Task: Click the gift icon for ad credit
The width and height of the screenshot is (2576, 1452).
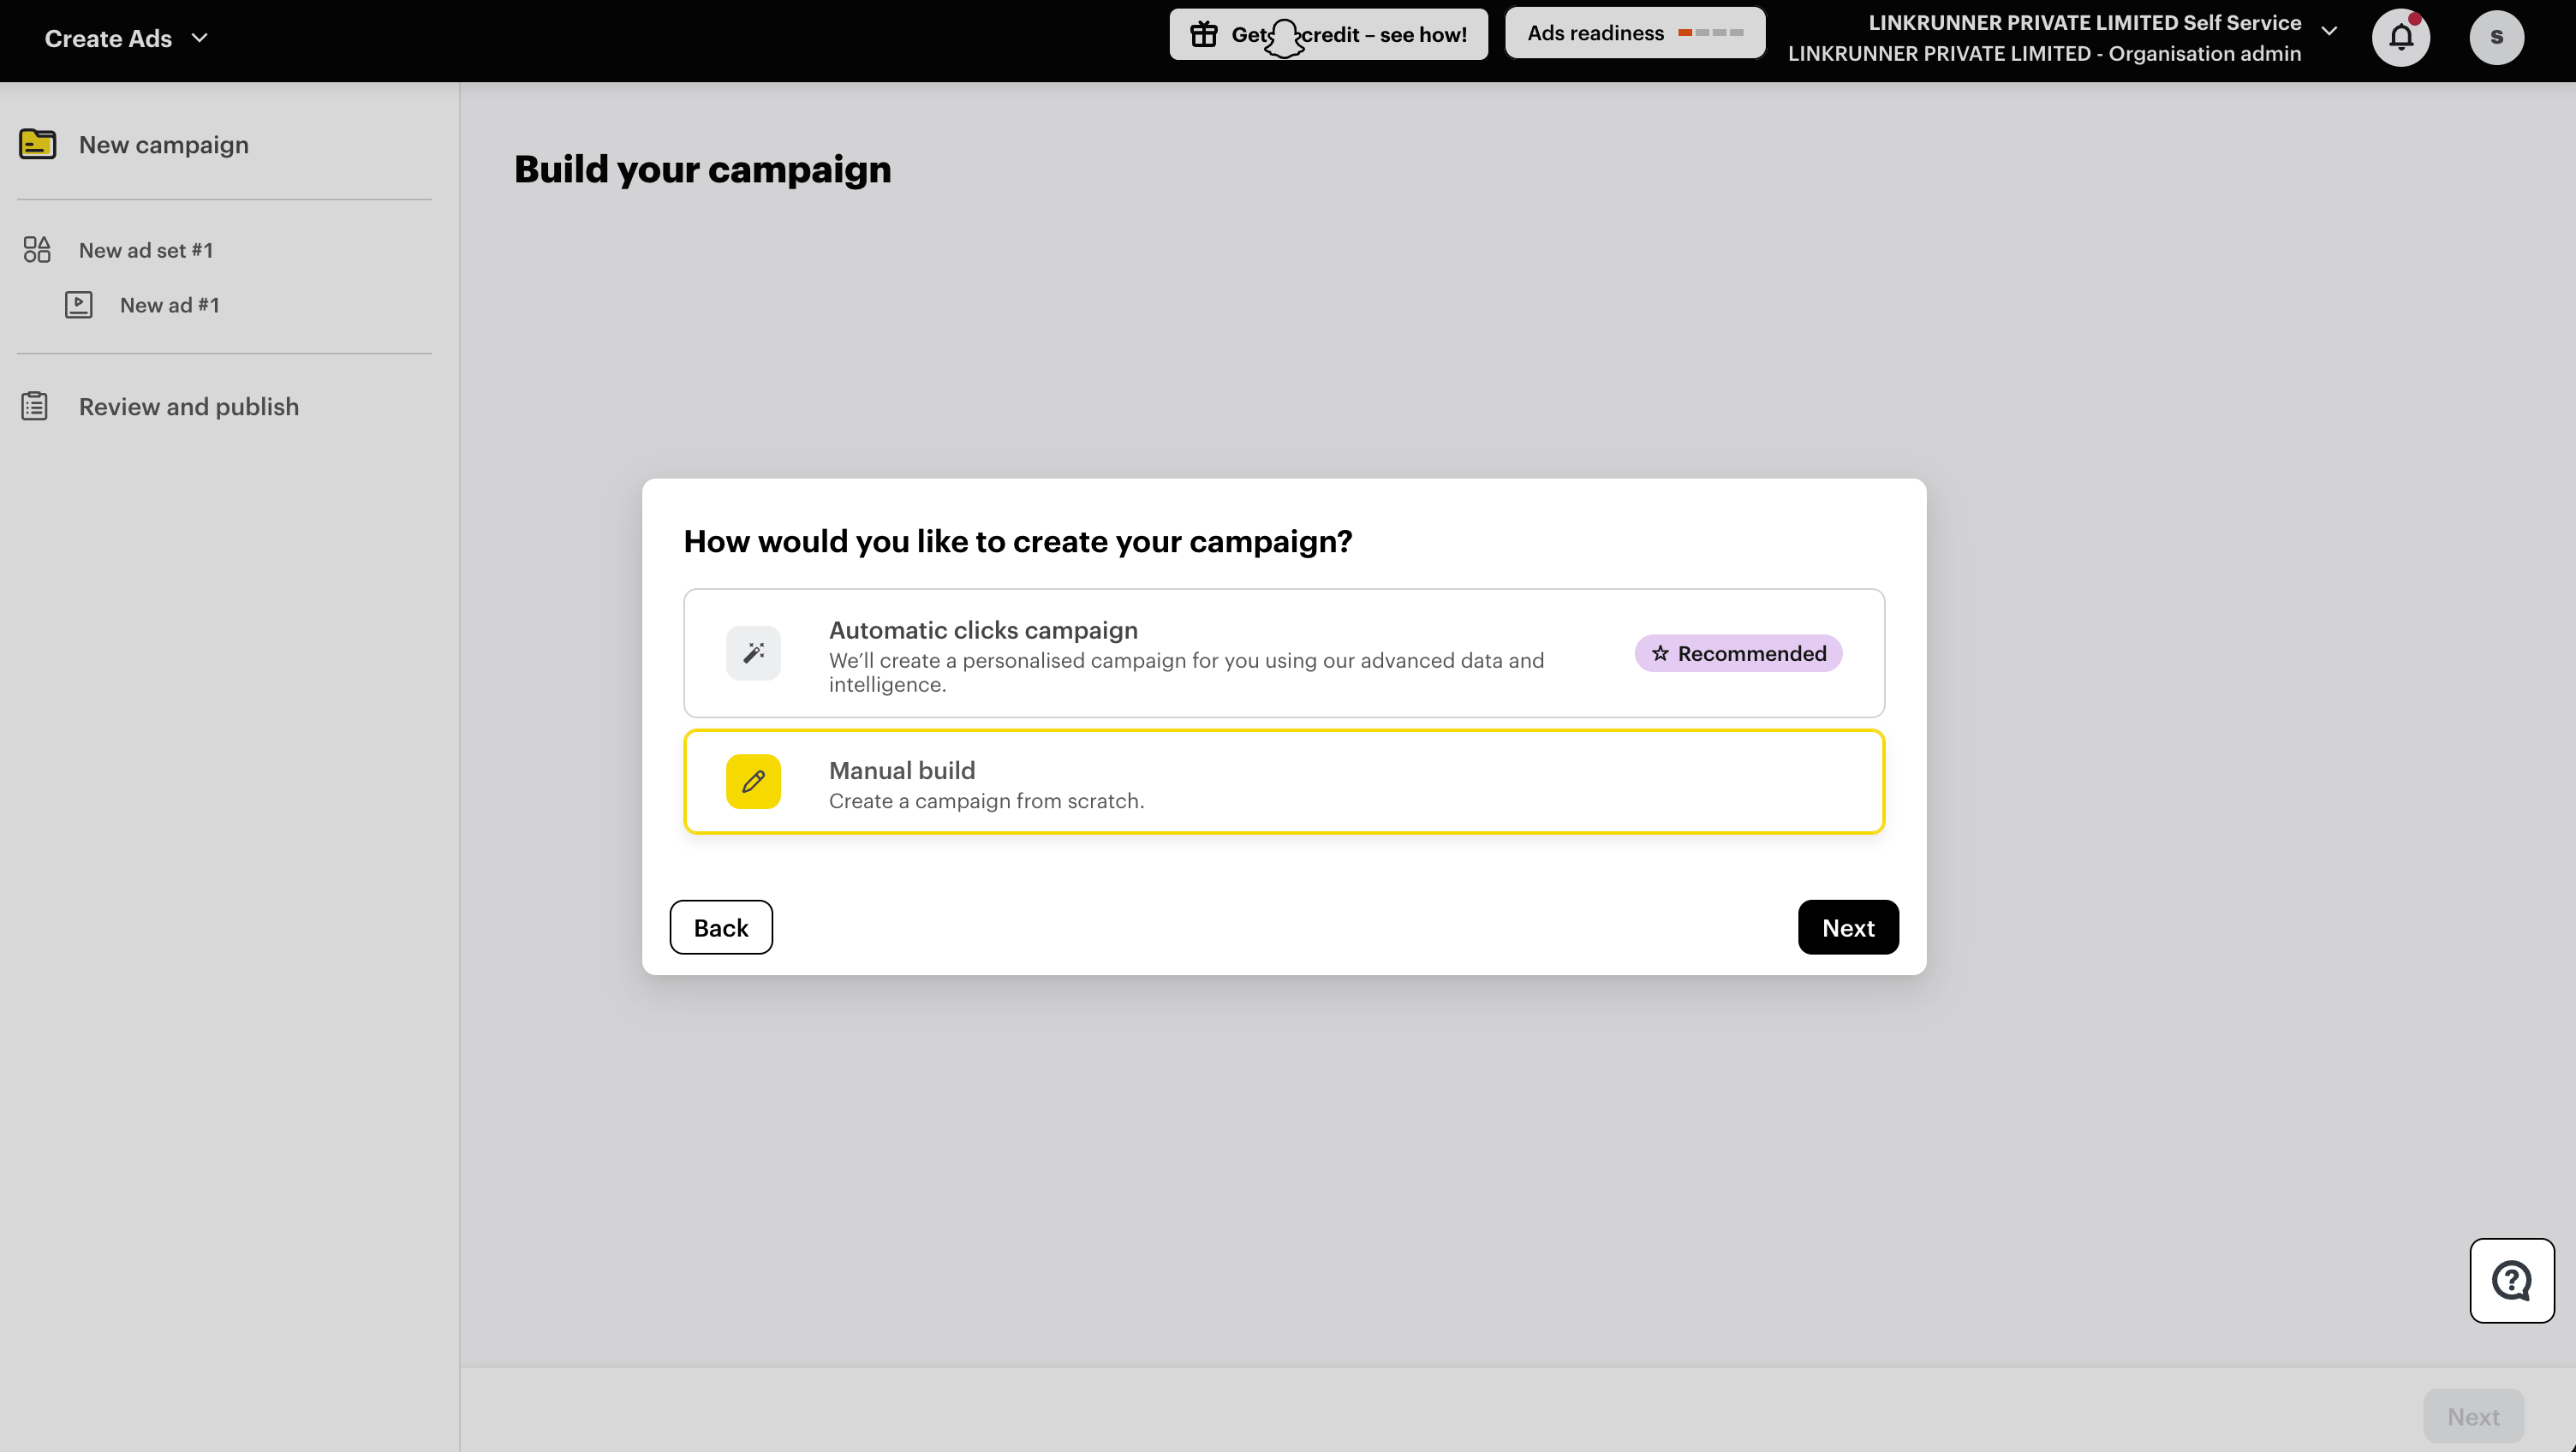Action: tap(1204, 35)
